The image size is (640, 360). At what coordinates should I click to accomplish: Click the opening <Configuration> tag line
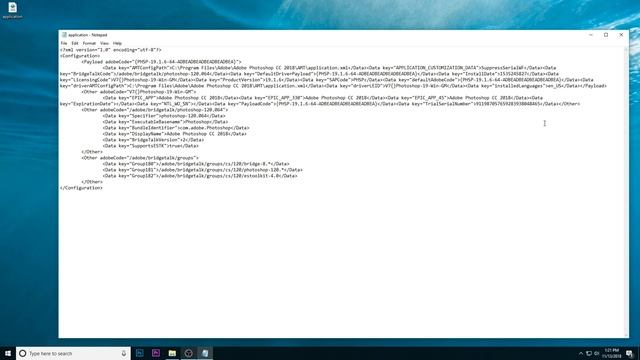[80, 56]
